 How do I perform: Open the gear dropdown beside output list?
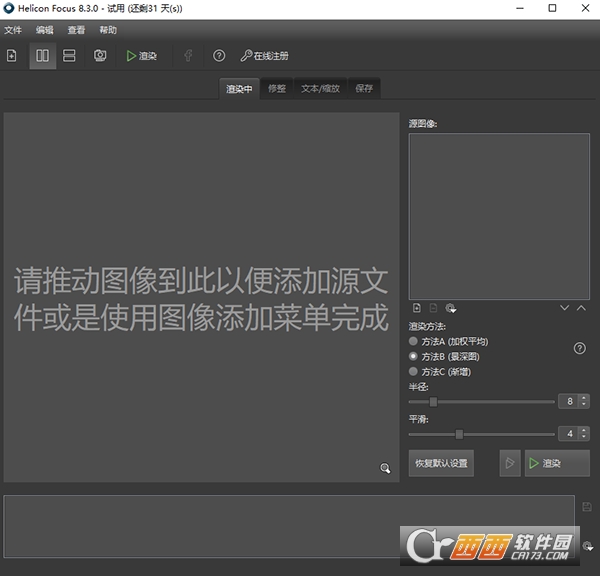[588, 546]
